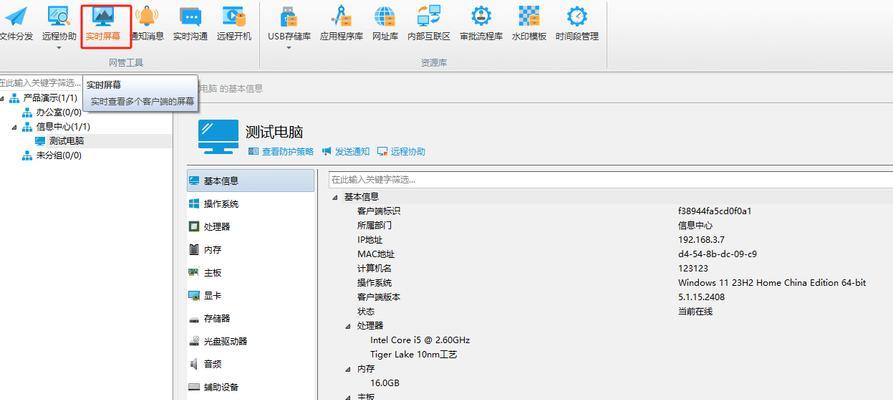
Task: Select 测试电脑 in the tree
Action: (67, 141)
